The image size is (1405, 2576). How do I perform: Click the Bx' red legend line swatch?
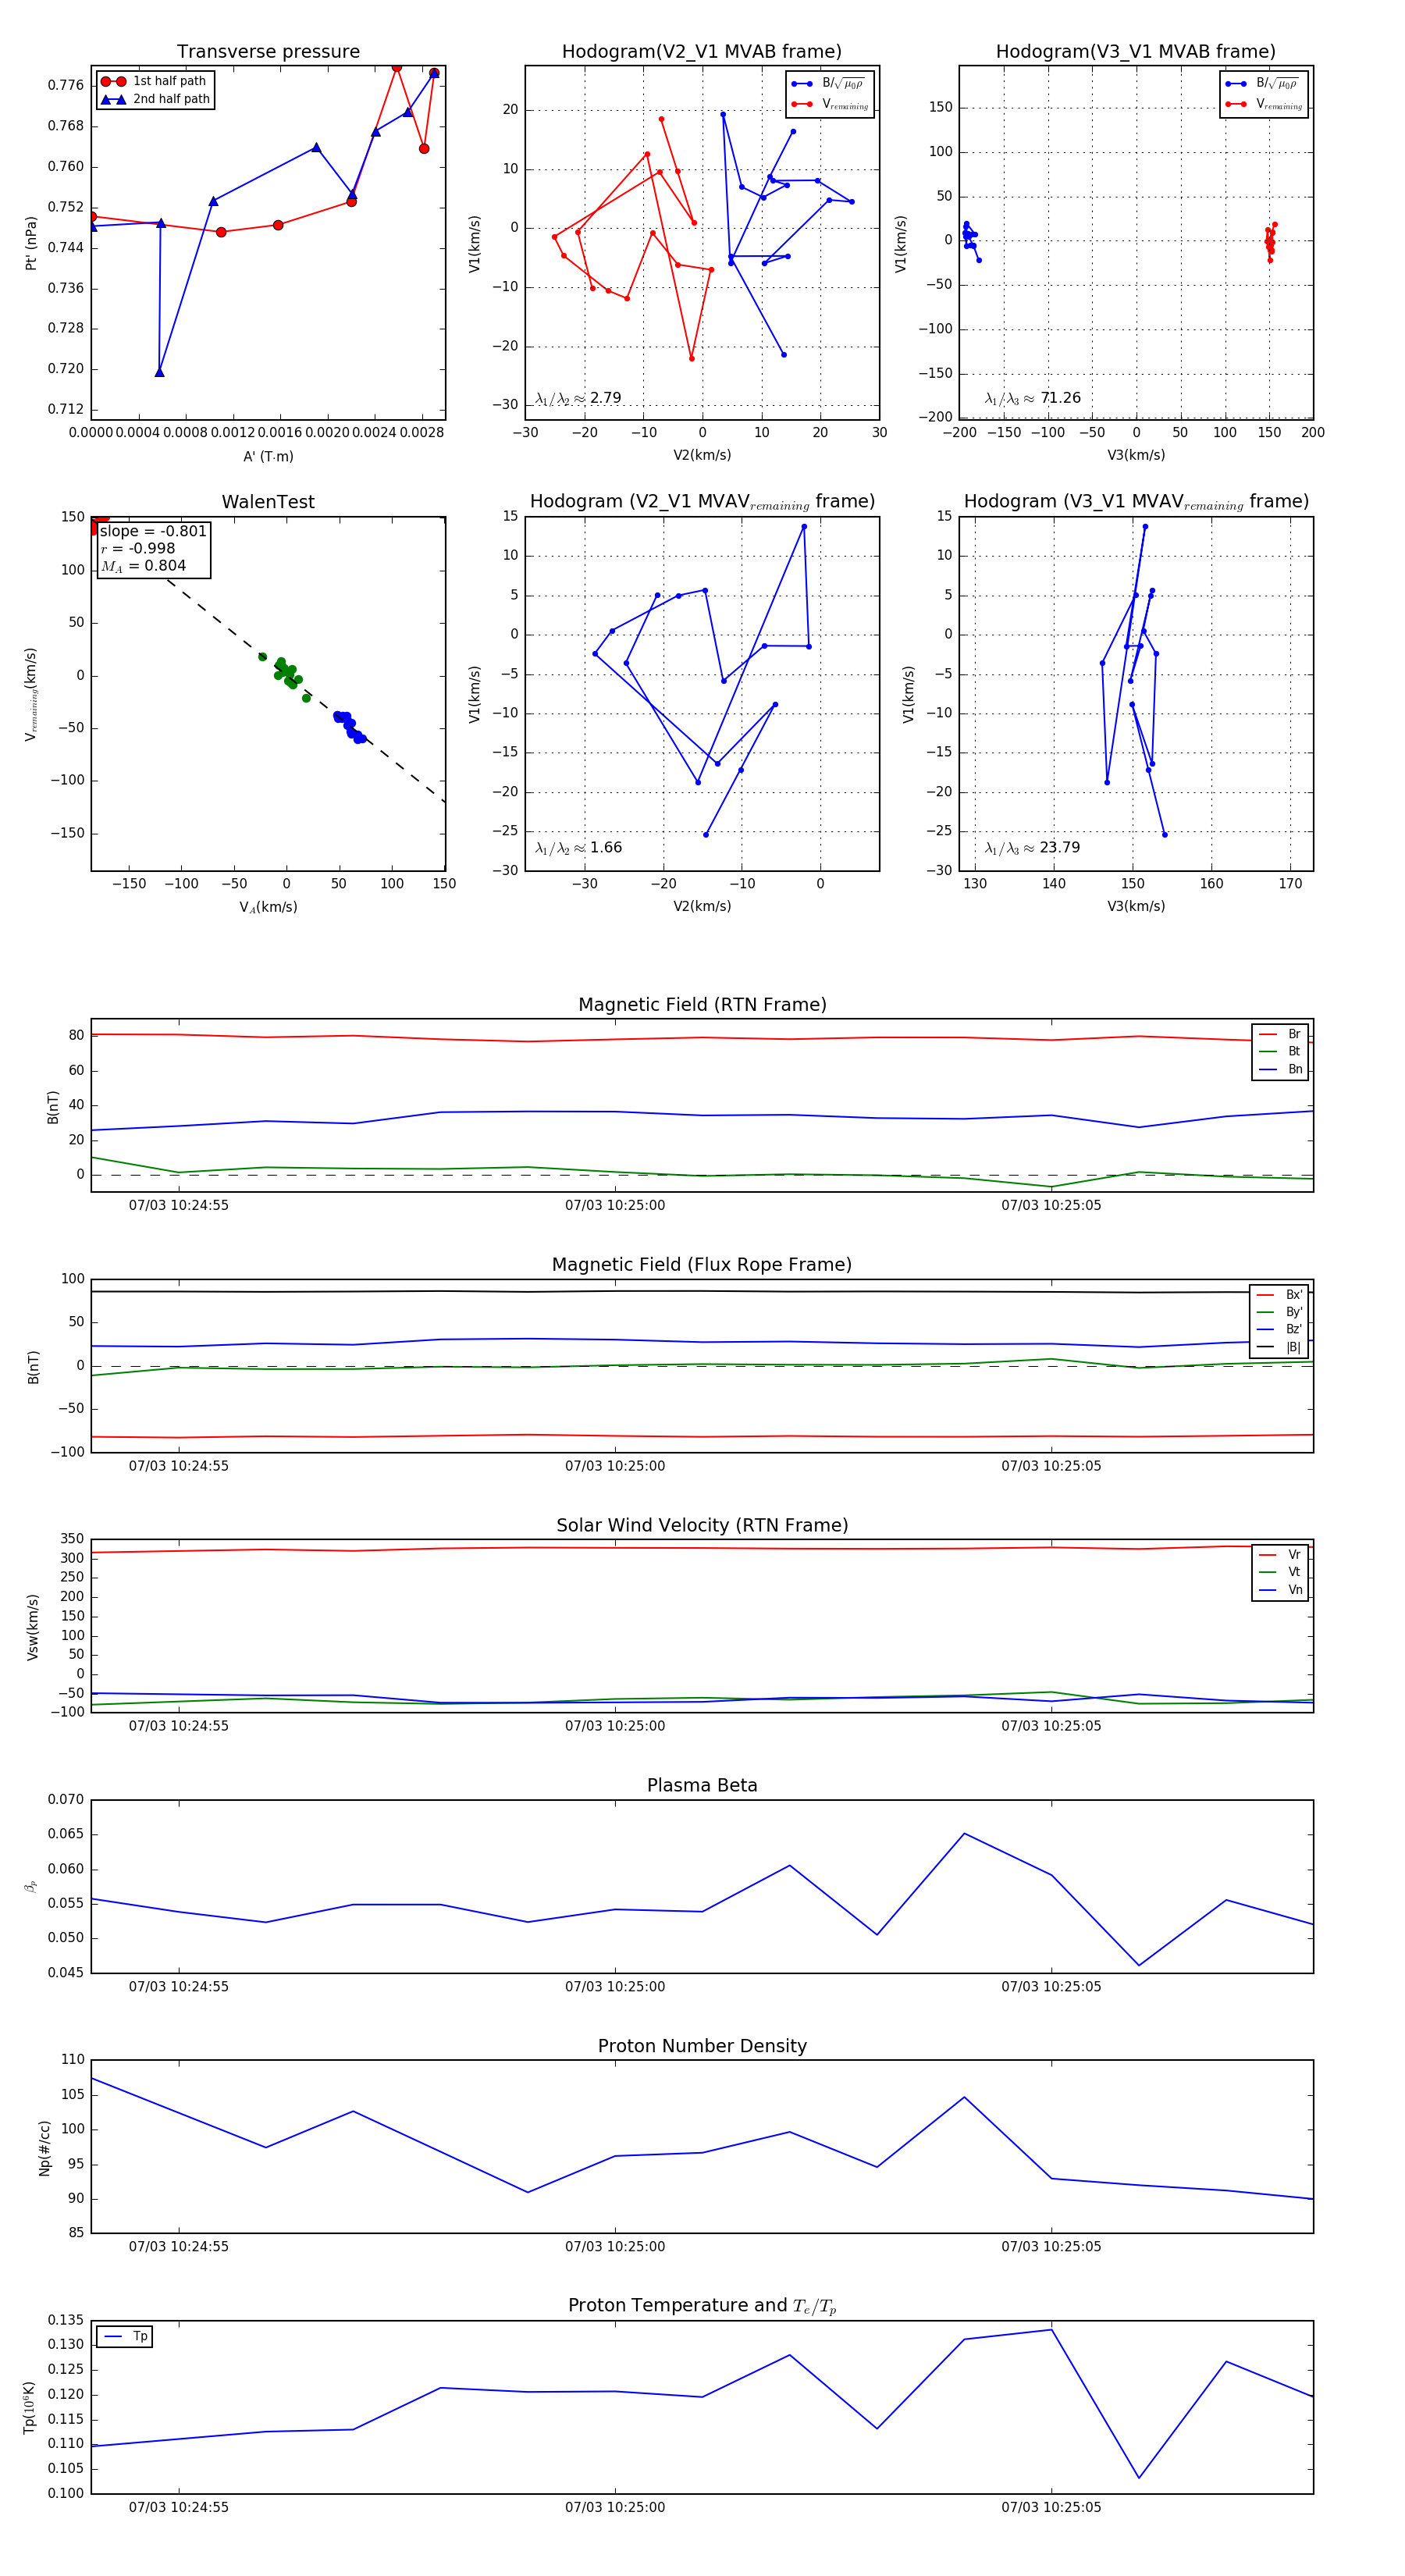(x=1267, y=1294)
